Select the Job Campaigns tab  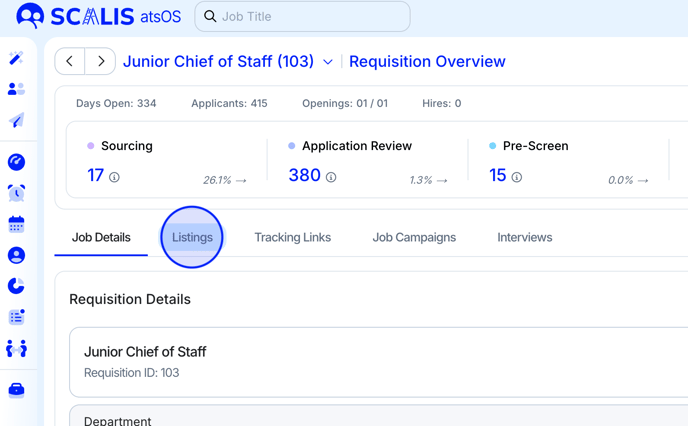point(414,238)
